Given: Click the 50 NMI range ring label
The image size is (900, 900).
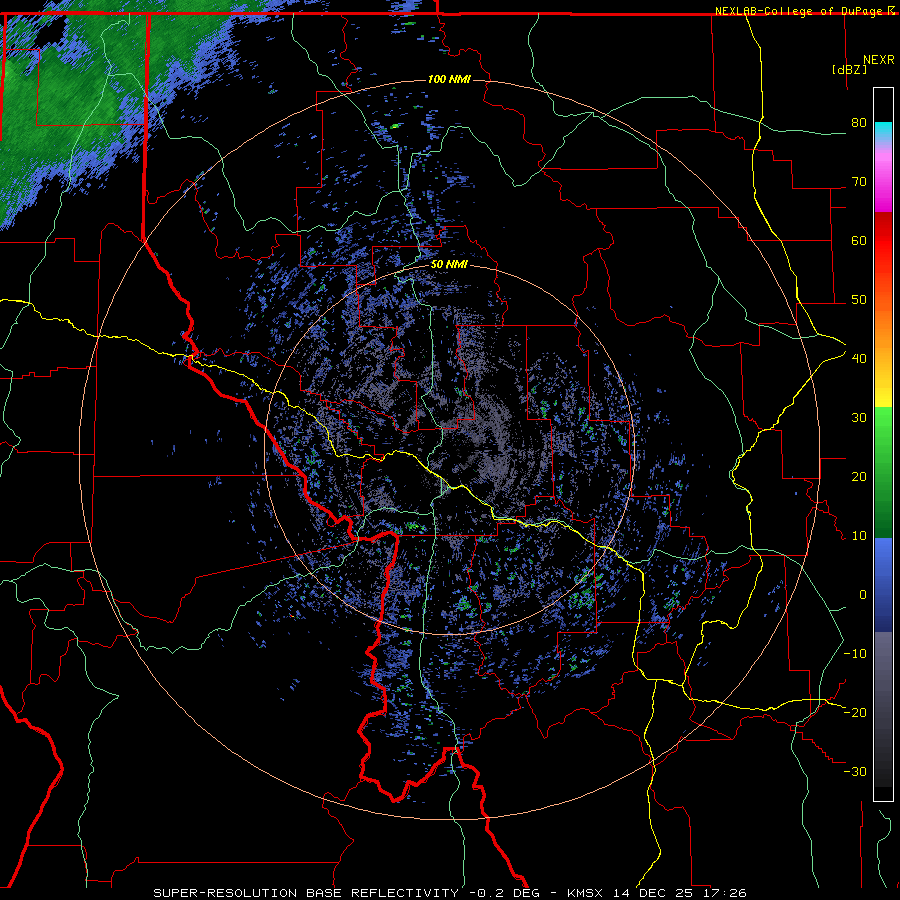Looking at the screenshot, I should 449,265.
